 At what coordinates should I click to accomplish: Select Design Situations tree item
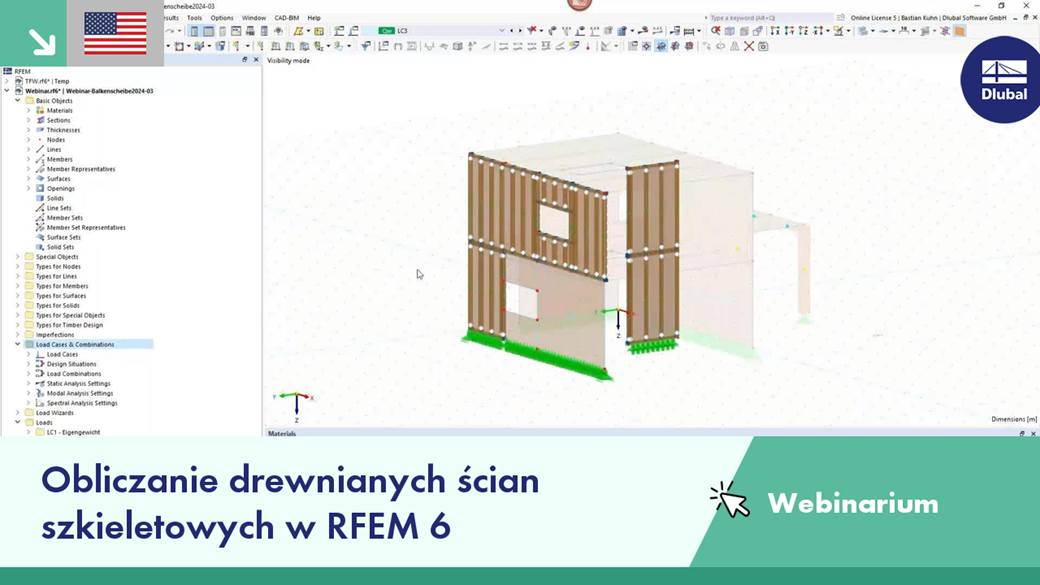pyautogui.click(x=72, y=364)
